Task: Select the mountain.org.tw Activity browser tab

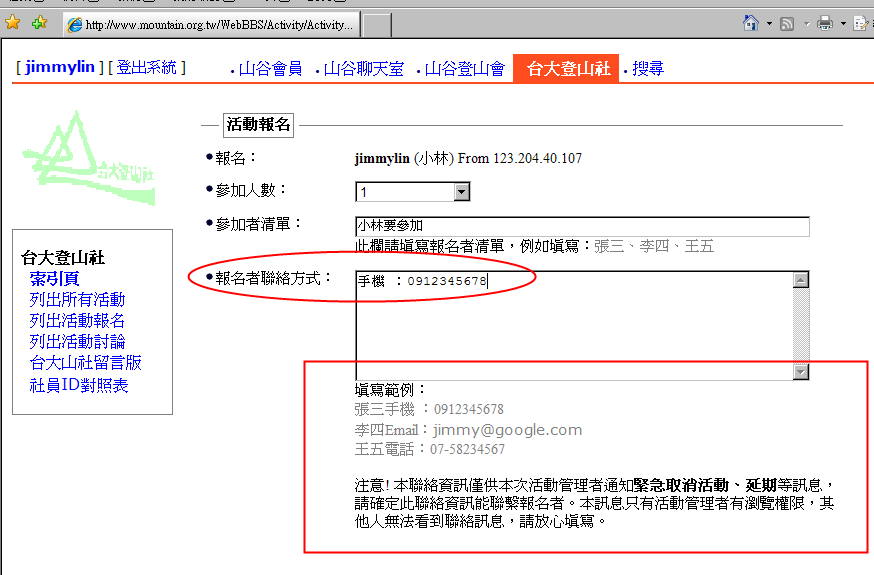Action: [x=212, y=25]
